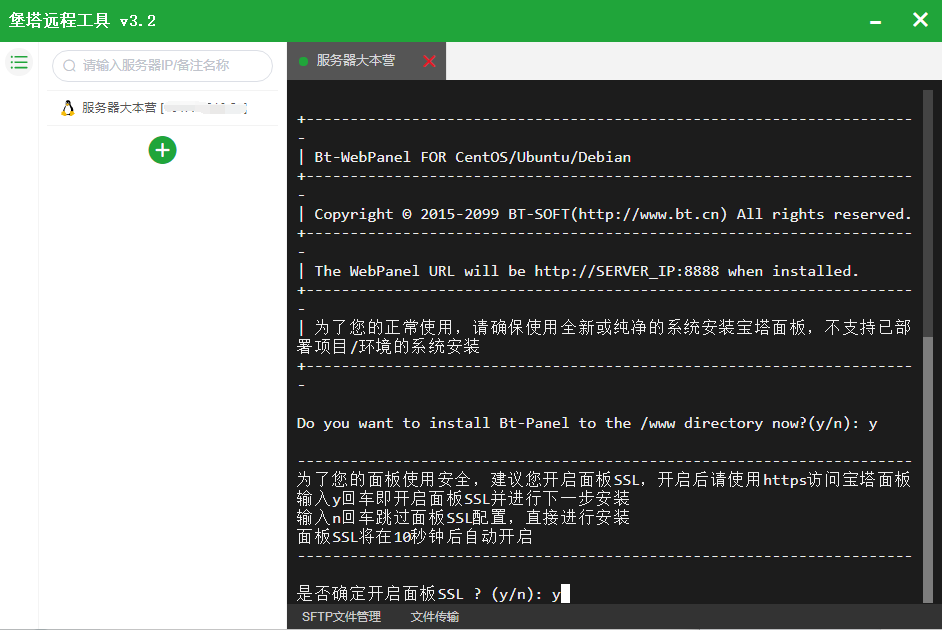Click the SSL confirmation prompt line in terminal
The image size is (942, 630).
click(433, 594)
